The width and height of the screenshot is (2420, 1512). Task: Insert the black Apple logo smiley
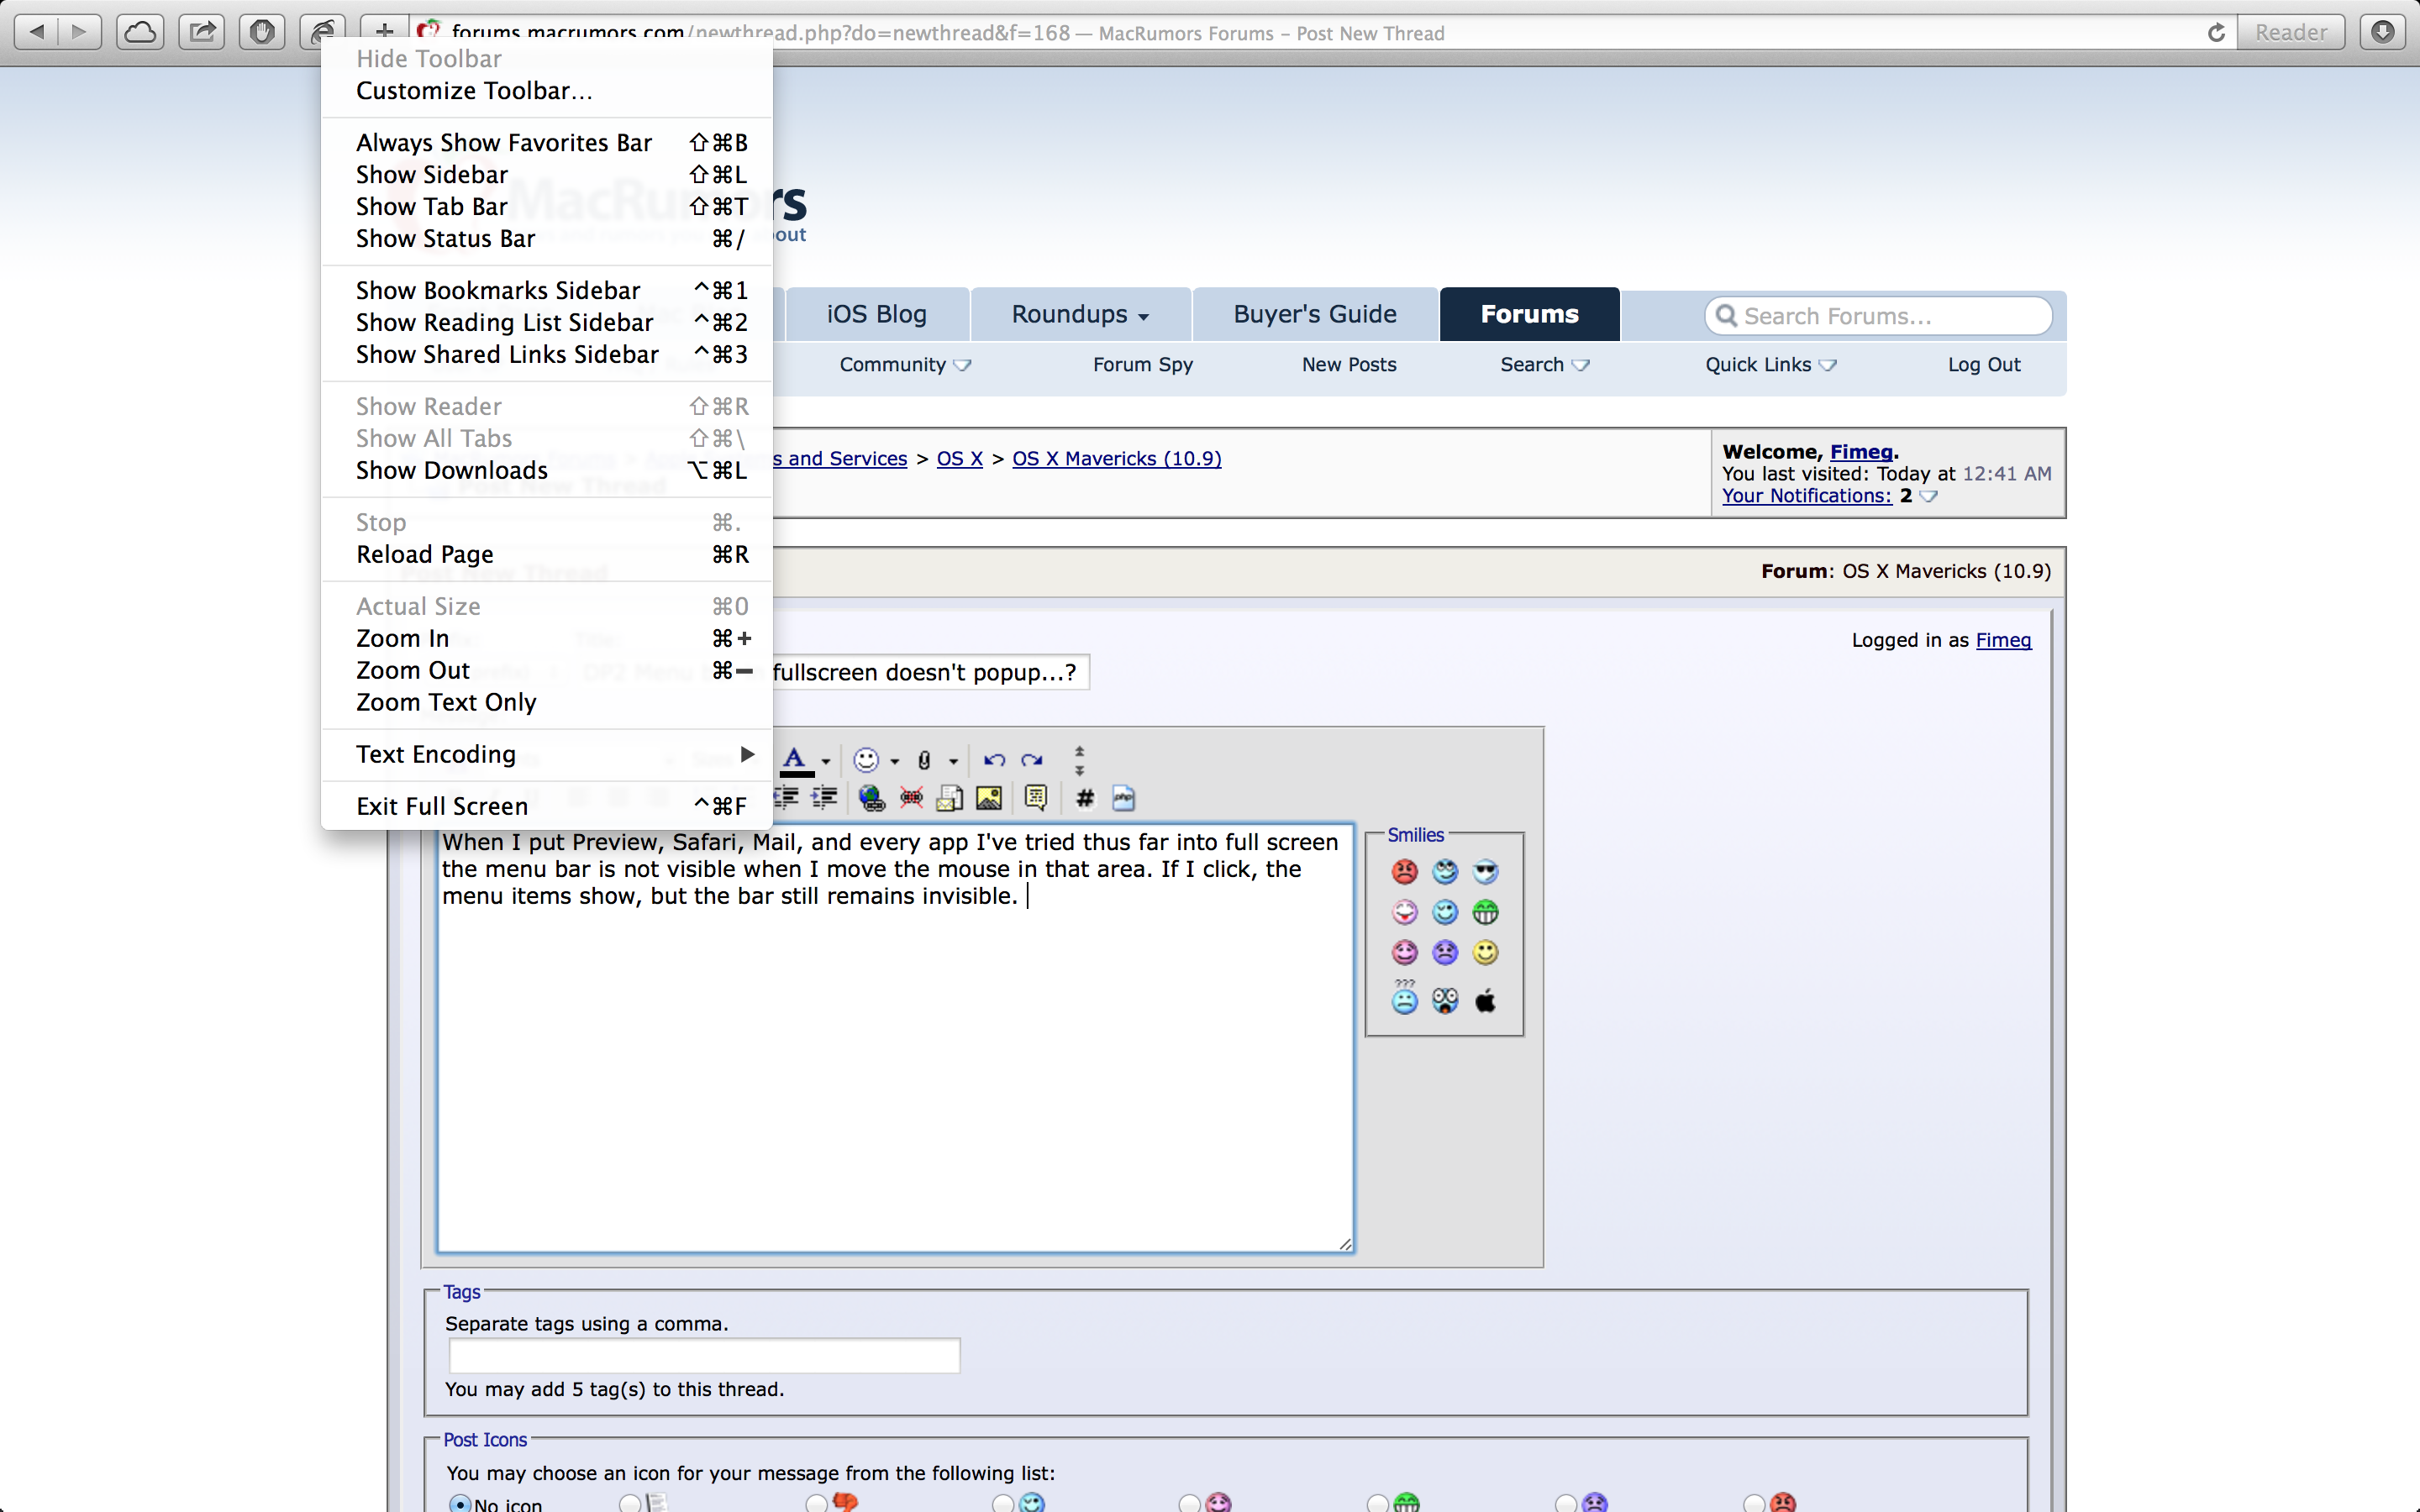pos(1486,1000)
